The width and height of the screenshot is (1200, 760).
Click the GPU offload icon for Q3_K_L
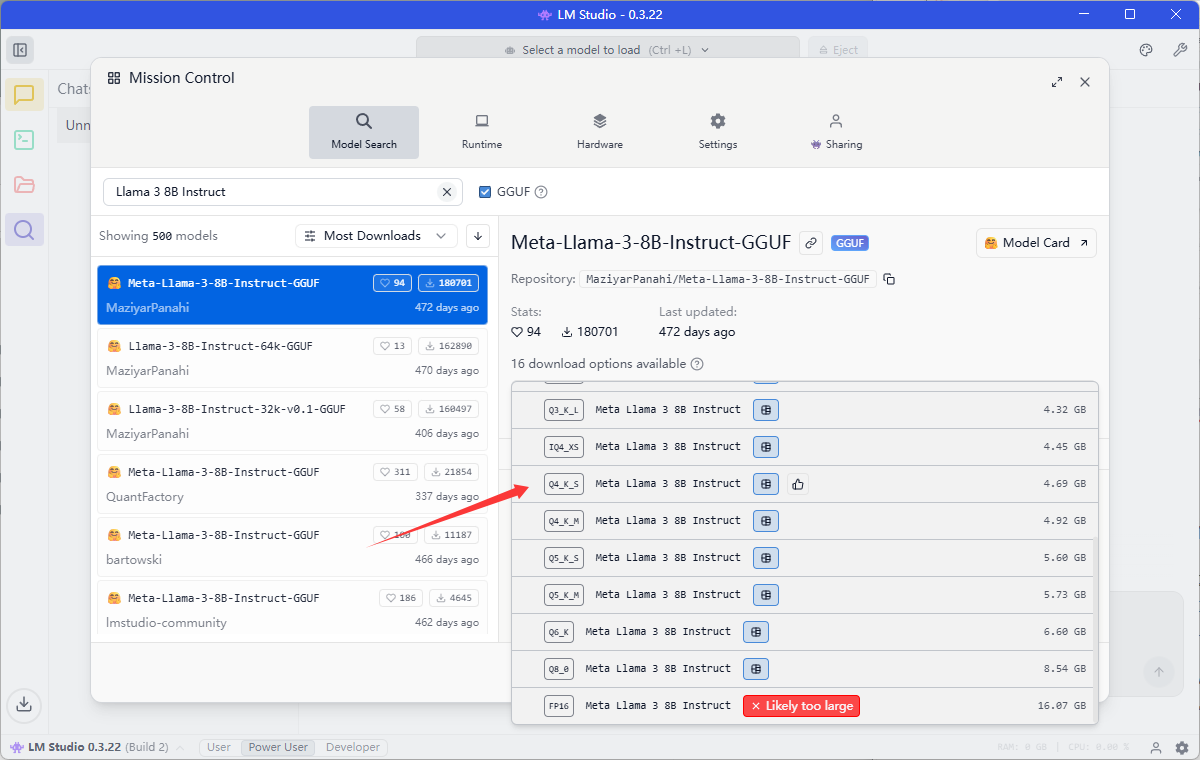(x=766, y=410)
